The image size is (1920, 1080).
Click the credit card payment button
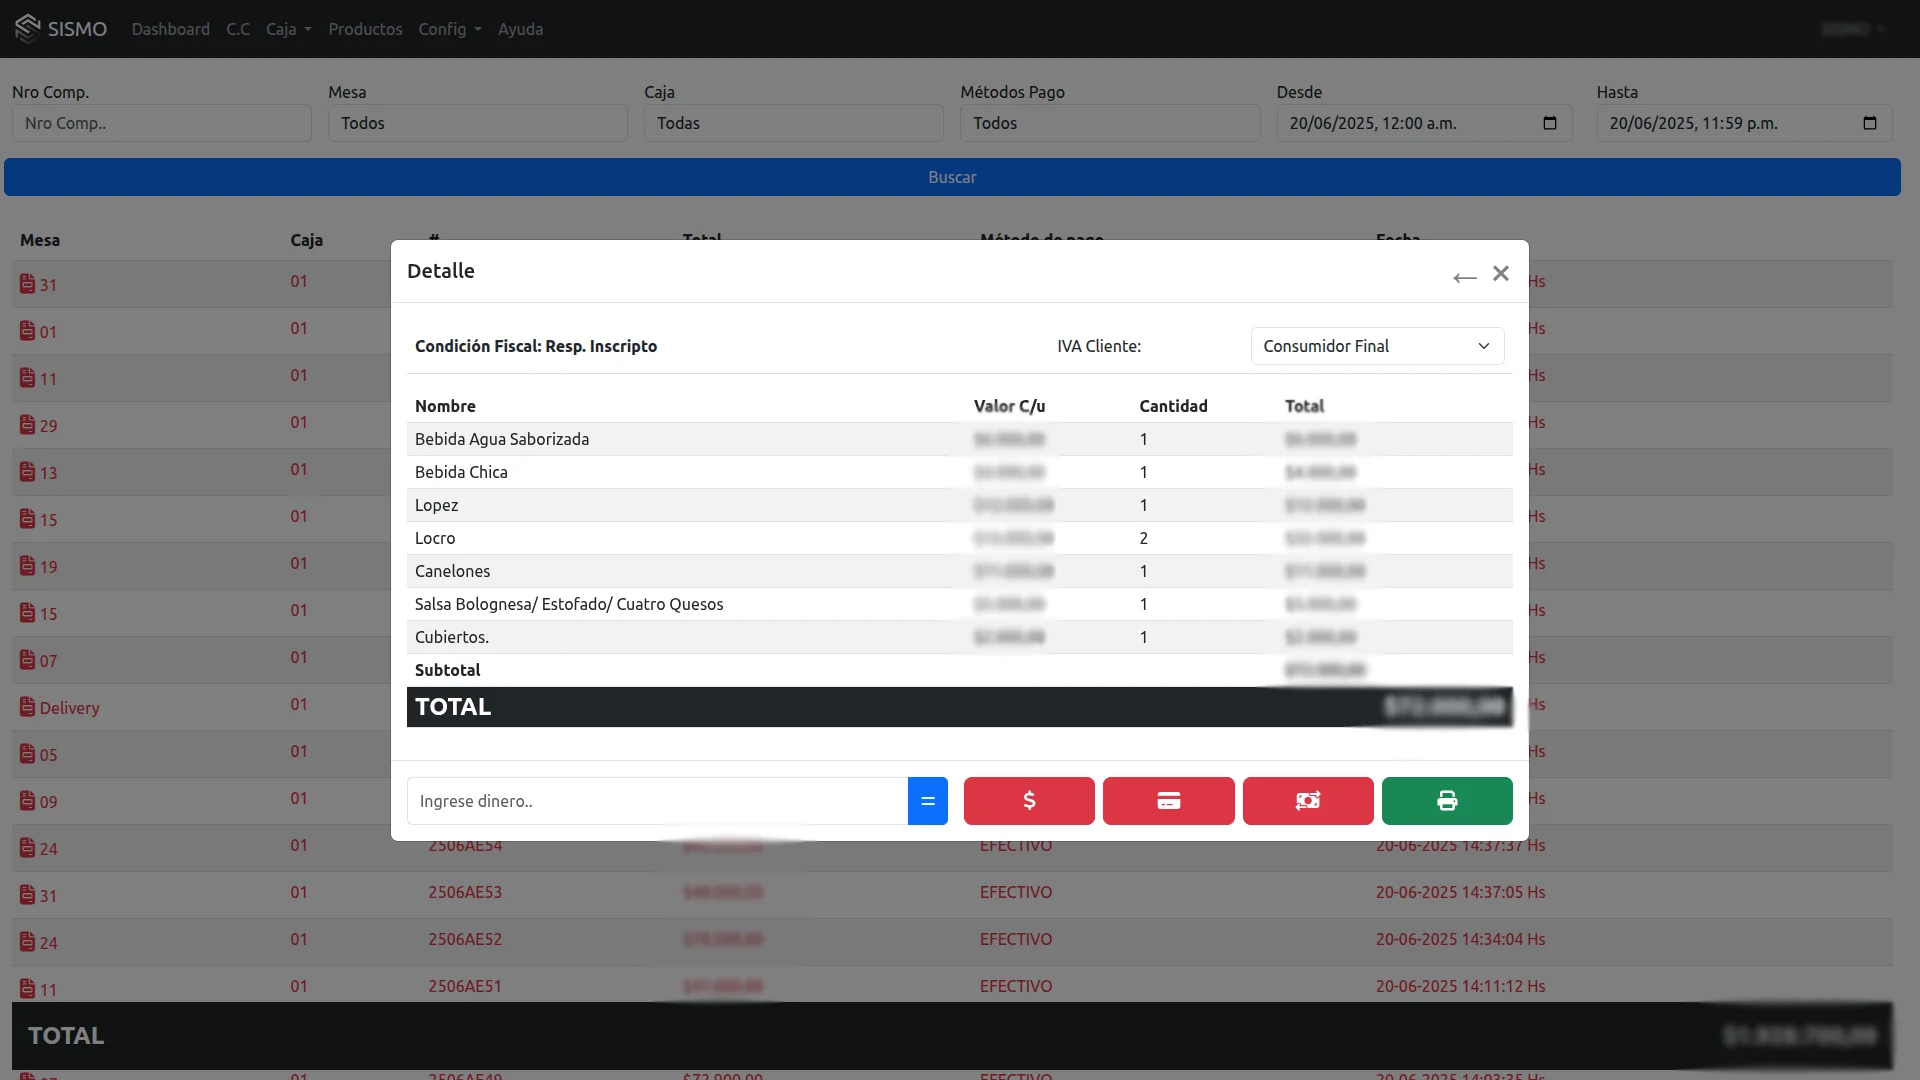1168,801
